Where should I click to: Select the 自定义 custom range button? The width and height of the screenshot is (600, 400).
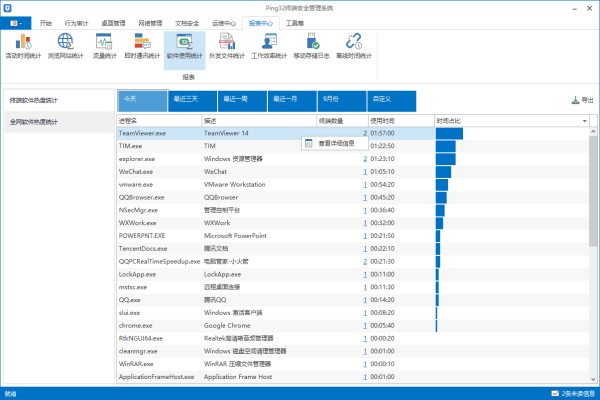click(391, 101)
